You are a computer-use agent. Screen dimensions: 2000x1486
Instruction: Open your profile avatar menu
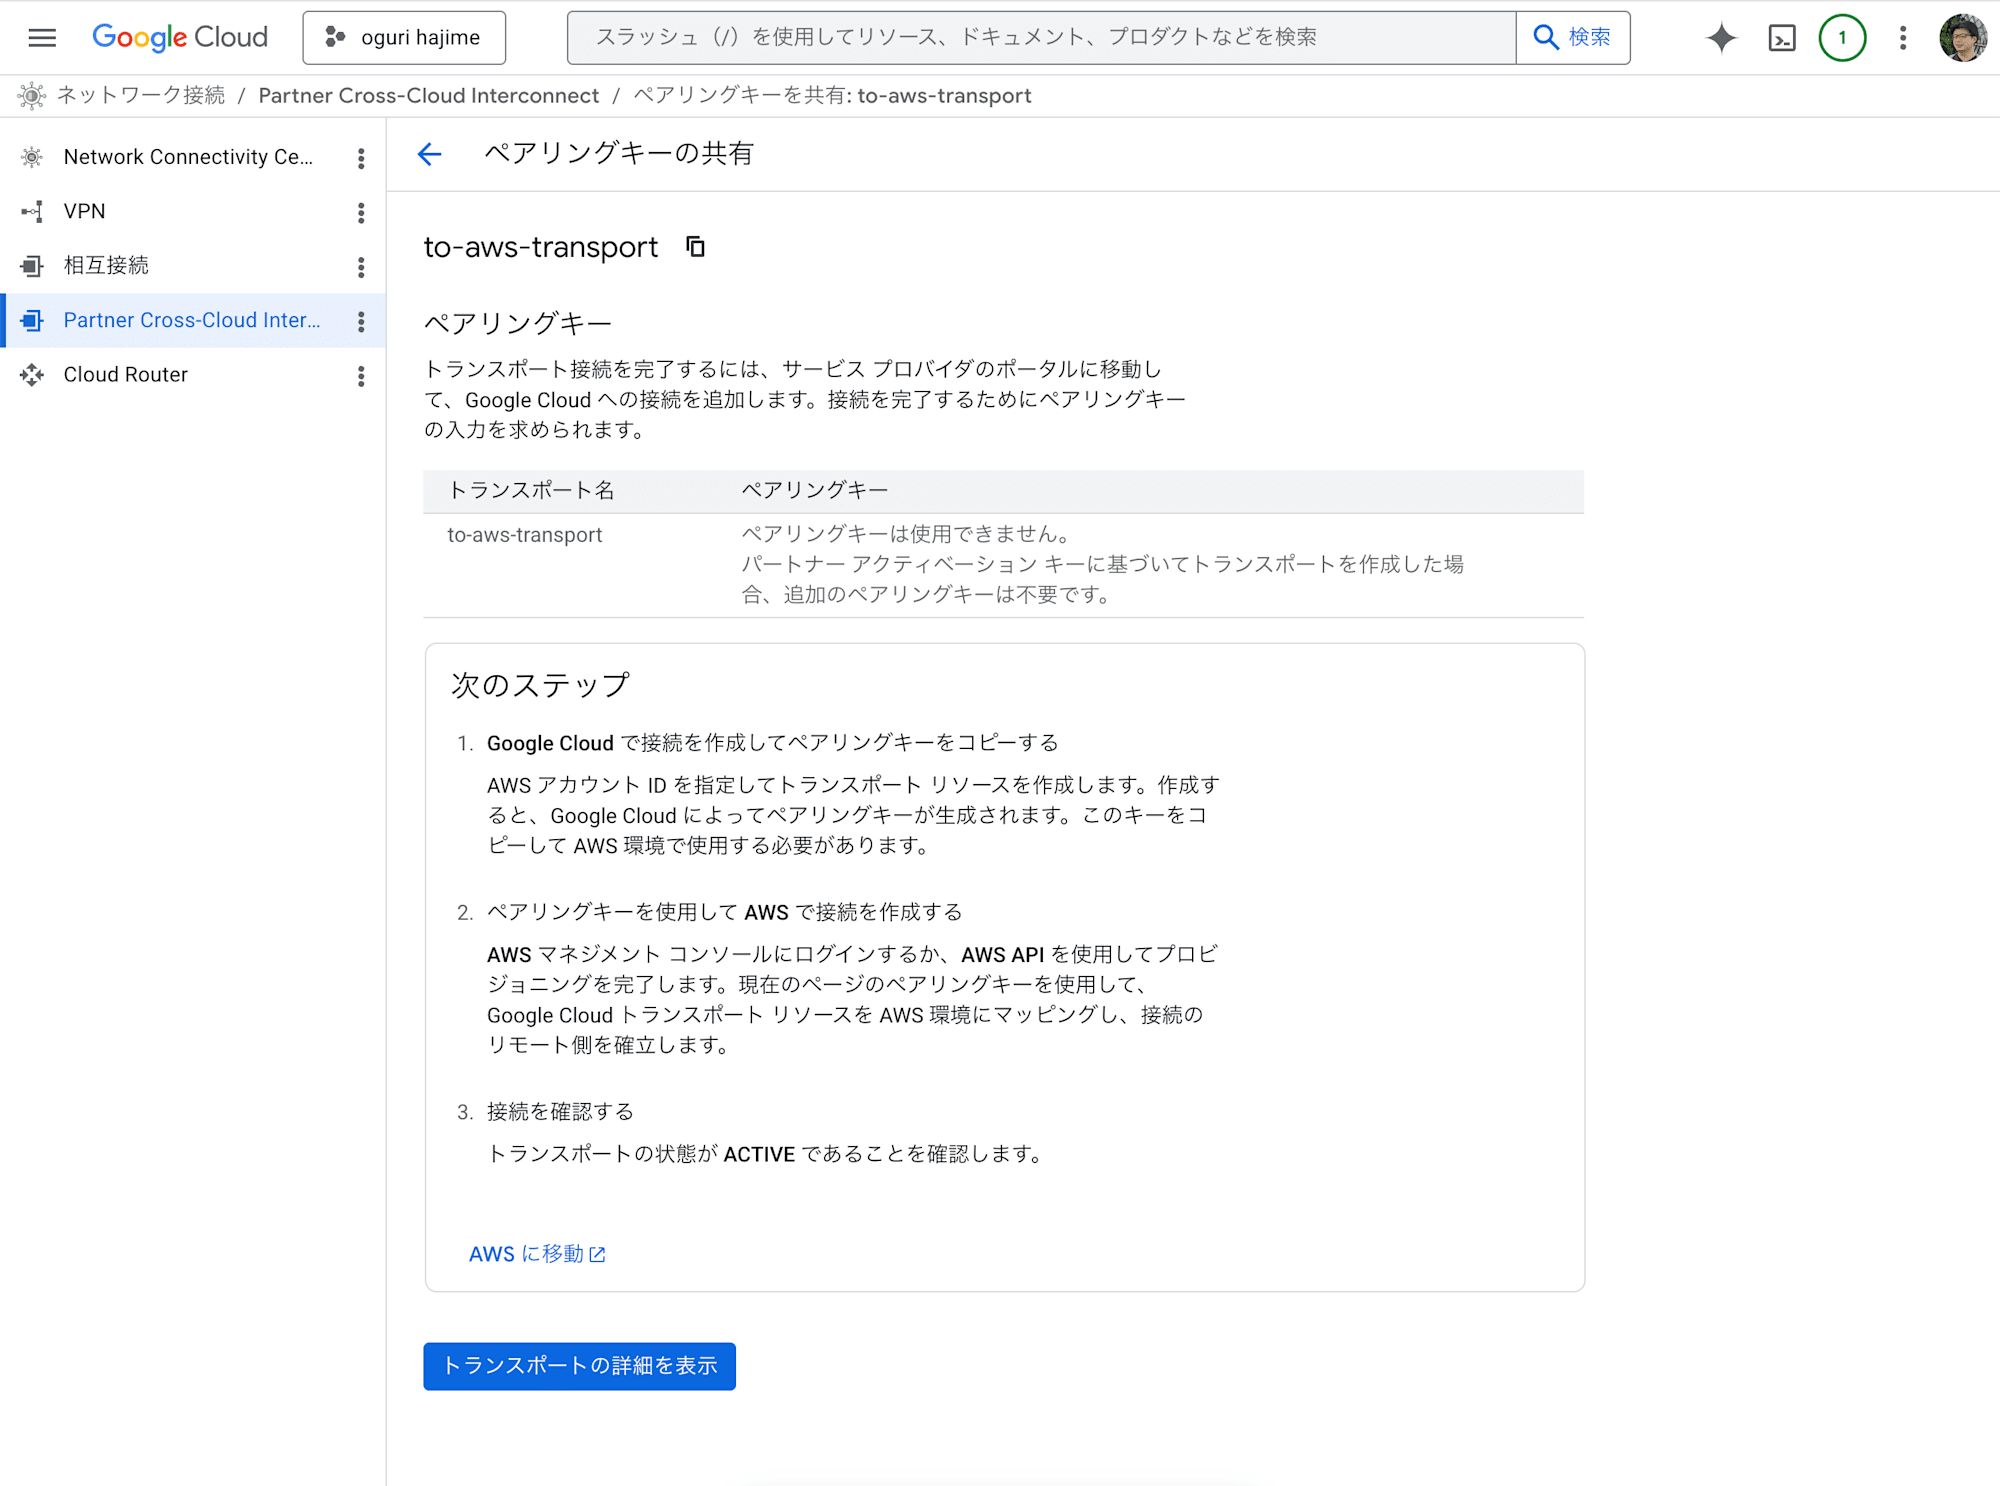coord(1963,37)
